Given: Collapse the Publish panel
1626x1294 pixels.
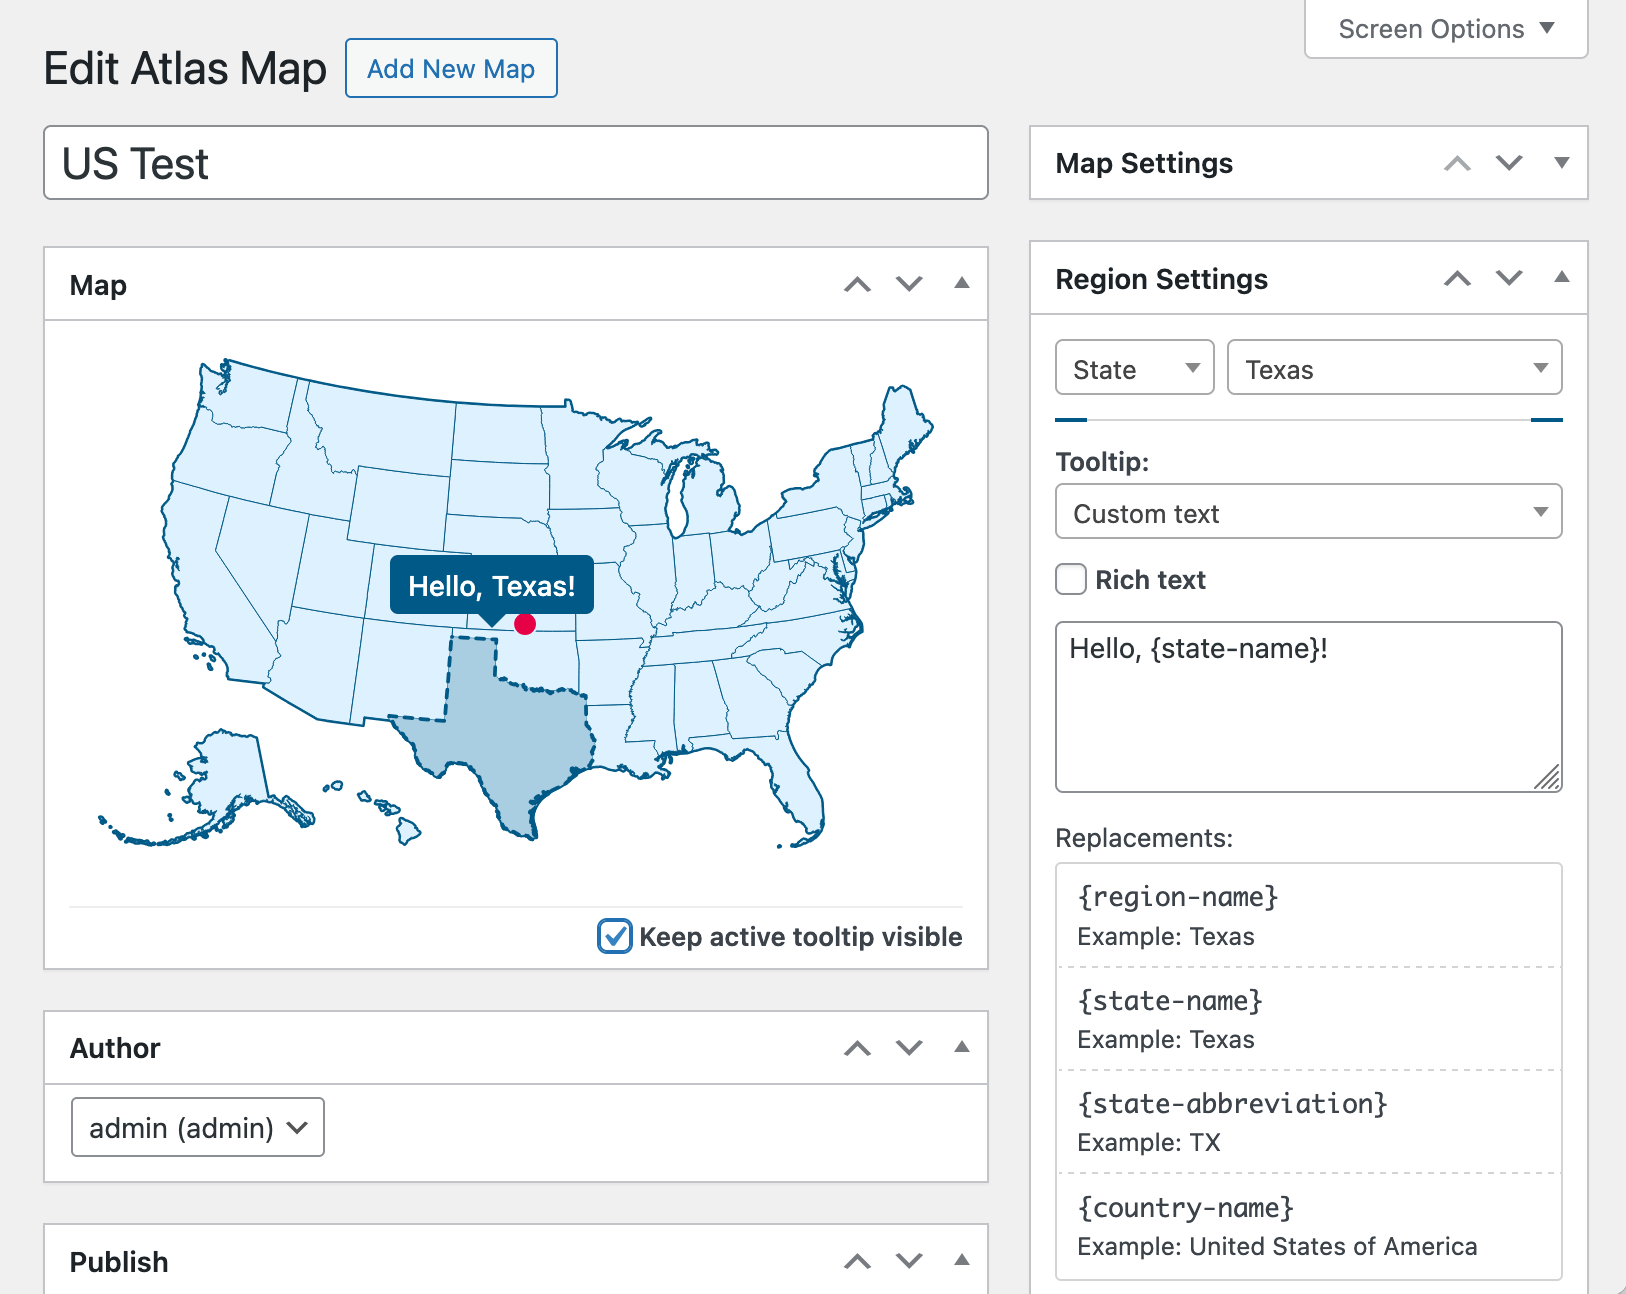Looking at the screenshot, I should tap(961, 1261).
